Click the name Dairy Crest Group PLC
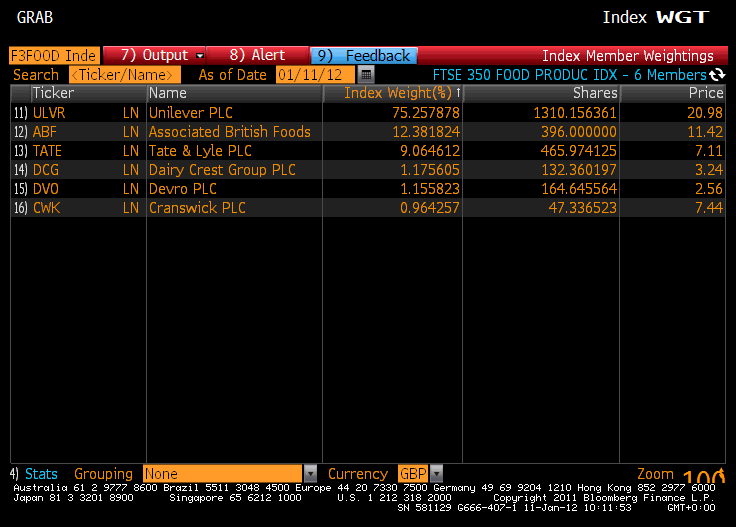Screen dimensions: 736x527 pos(222,170)
